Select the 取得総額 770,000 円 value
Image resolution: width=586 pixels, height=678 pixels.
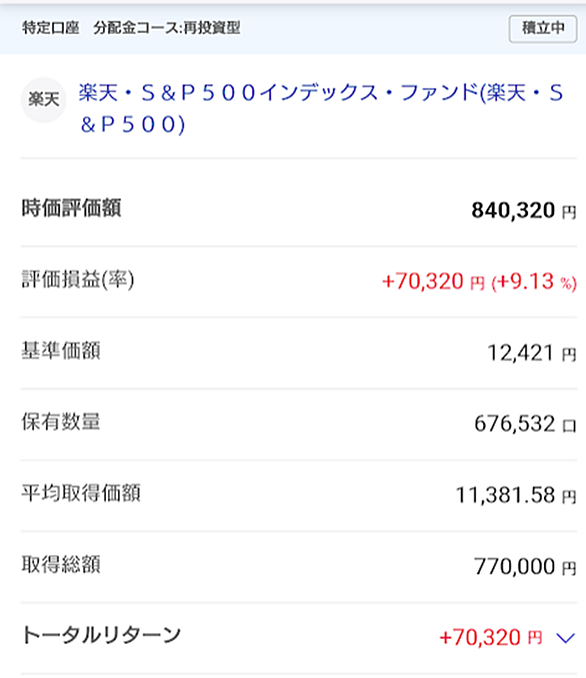(525, 566)
